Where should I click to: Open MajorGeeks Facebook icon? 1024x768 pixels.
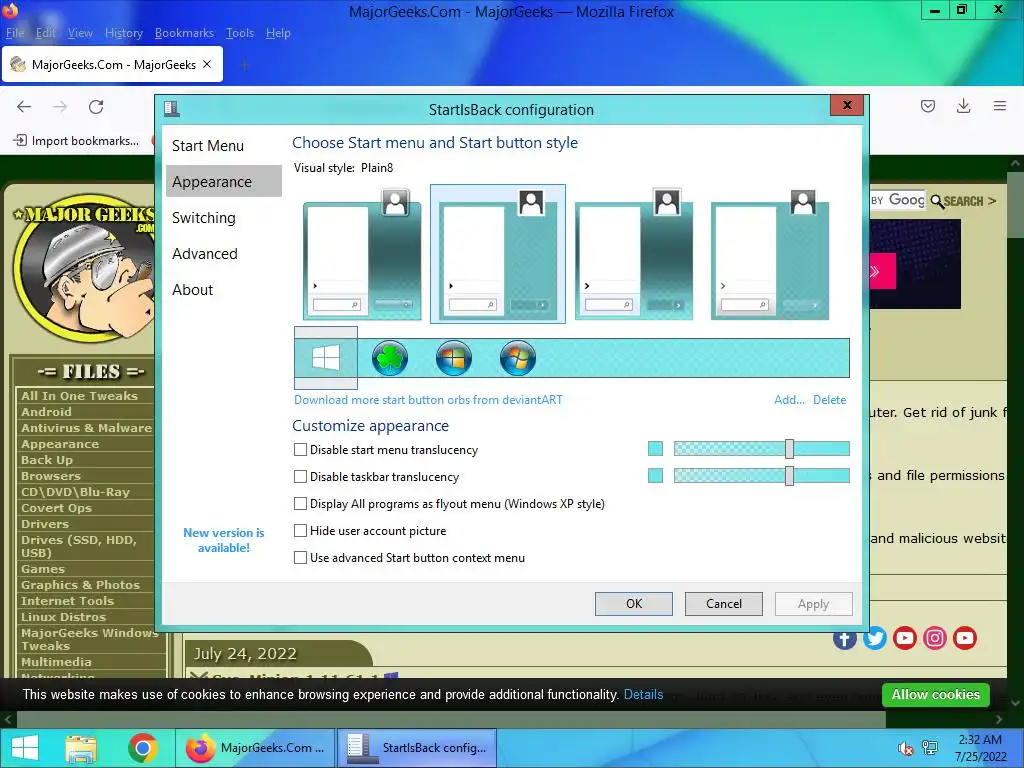[x=845, y=638]
